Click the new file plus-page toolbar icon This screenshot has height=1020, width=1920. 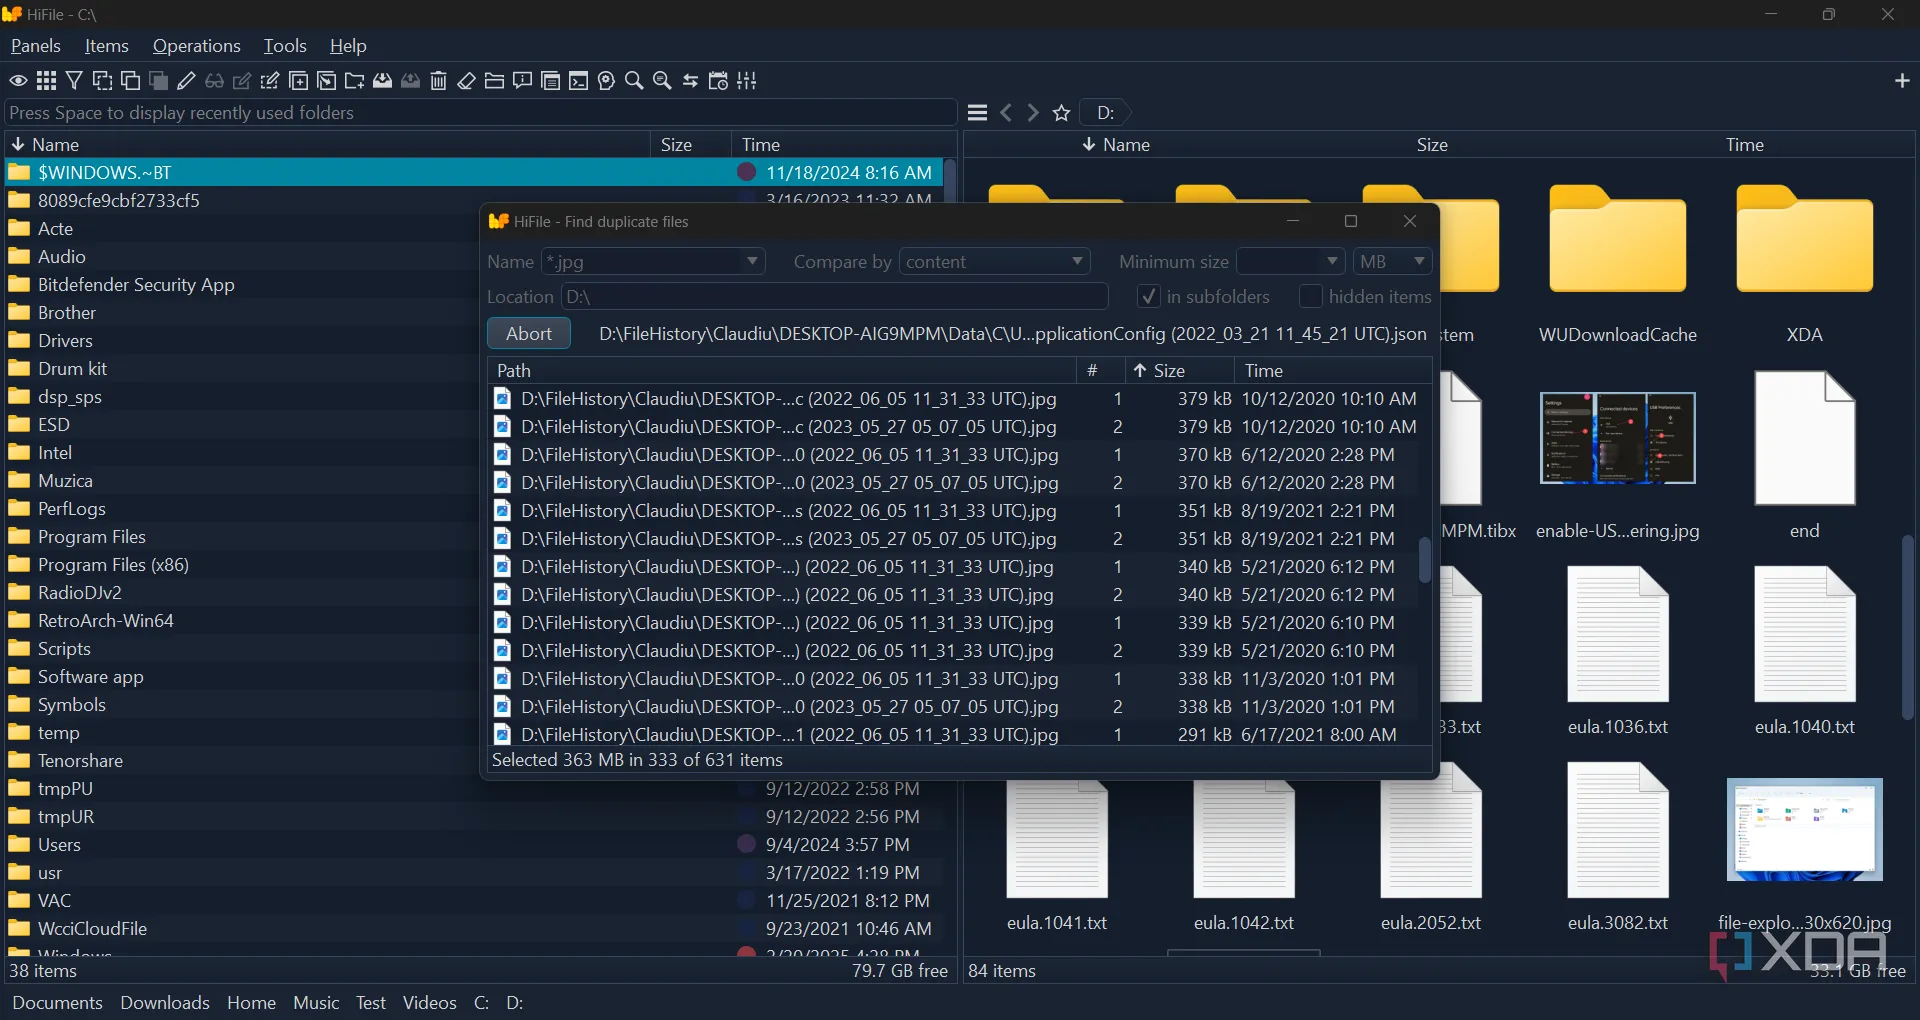tap(298, 81)
